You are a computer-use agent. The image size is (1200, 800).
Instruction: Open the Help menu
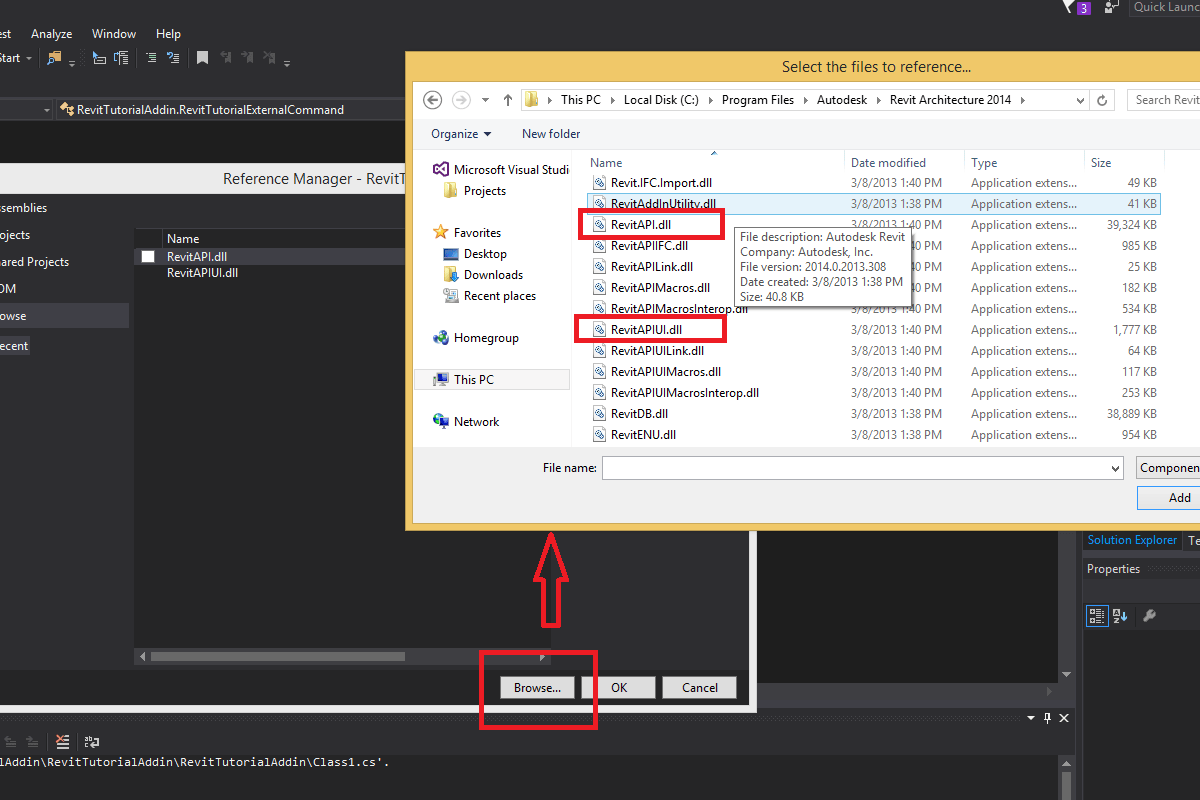tap(169, 34)
